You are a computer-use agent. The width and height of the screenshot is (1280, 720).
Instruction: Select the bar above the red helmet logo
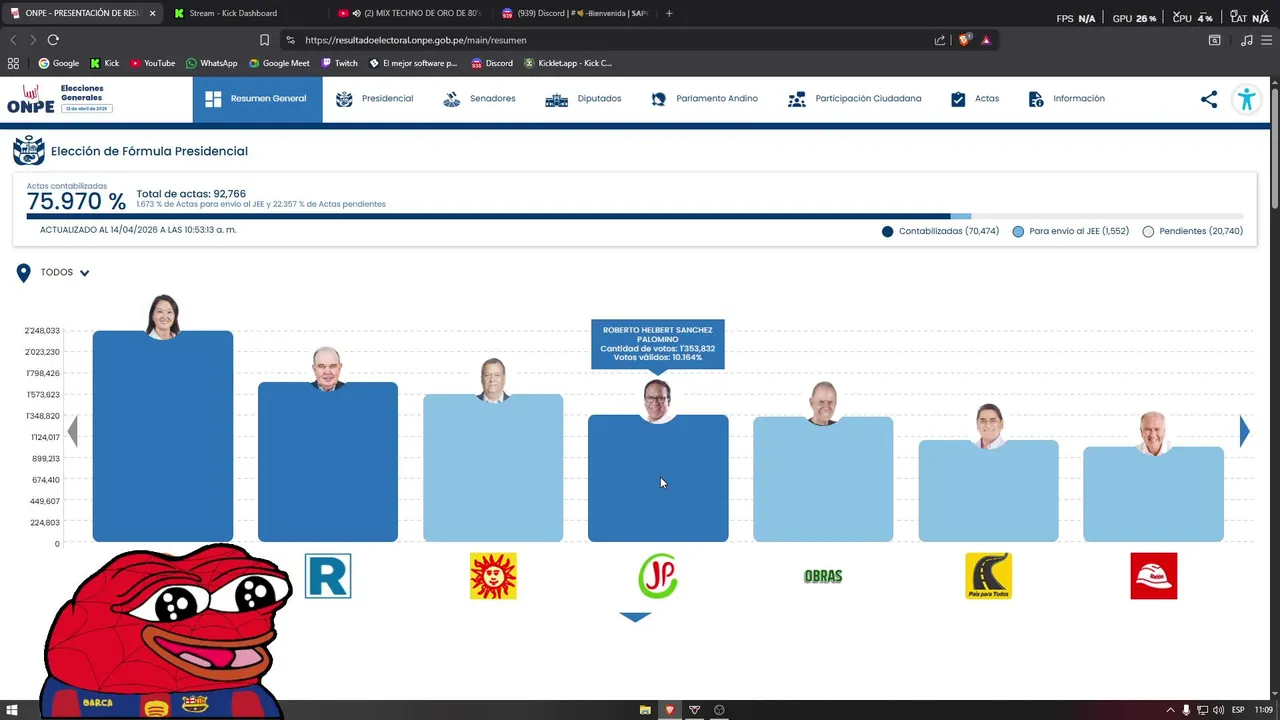point(1153,494)
